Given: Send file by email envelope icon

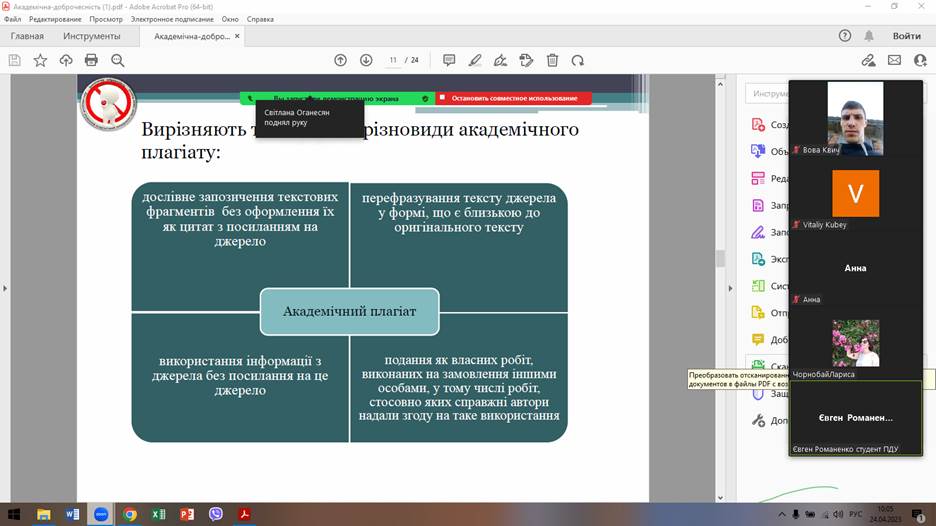Looking at the screenshot, I should 894,60.
